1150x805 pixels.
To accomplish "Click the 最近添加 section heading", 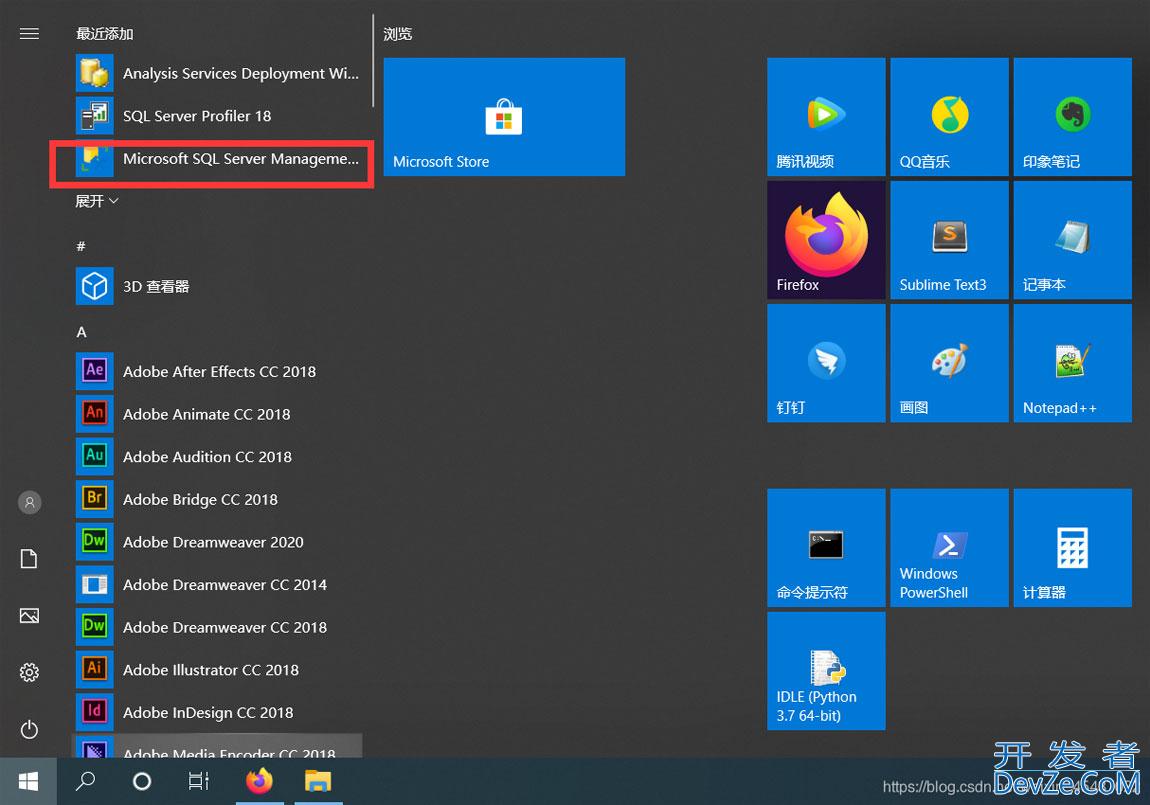I will click(x=105, y=34).
